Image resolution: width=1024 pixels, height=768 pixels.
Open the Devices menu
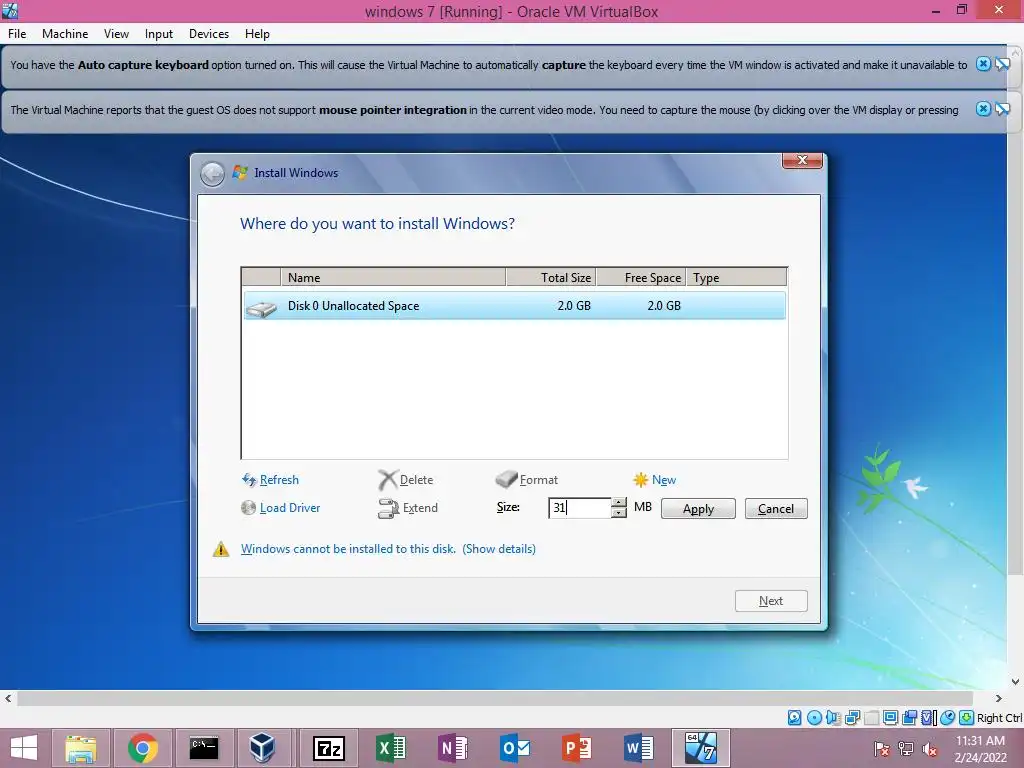pos(209,34)
